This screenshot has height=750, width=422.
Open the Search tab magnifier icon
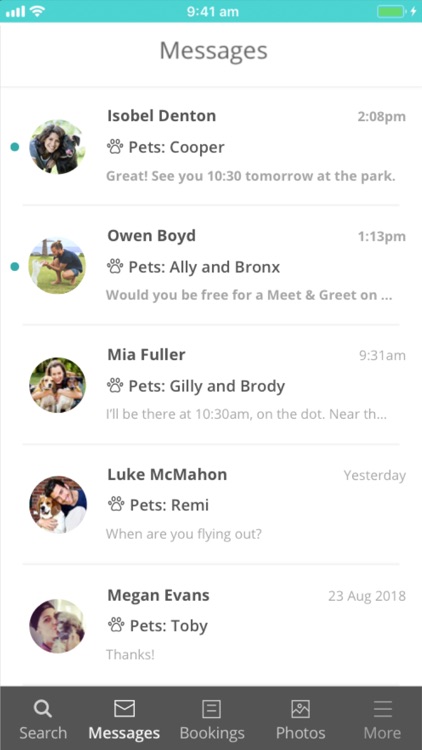click(x=43, y=708)
